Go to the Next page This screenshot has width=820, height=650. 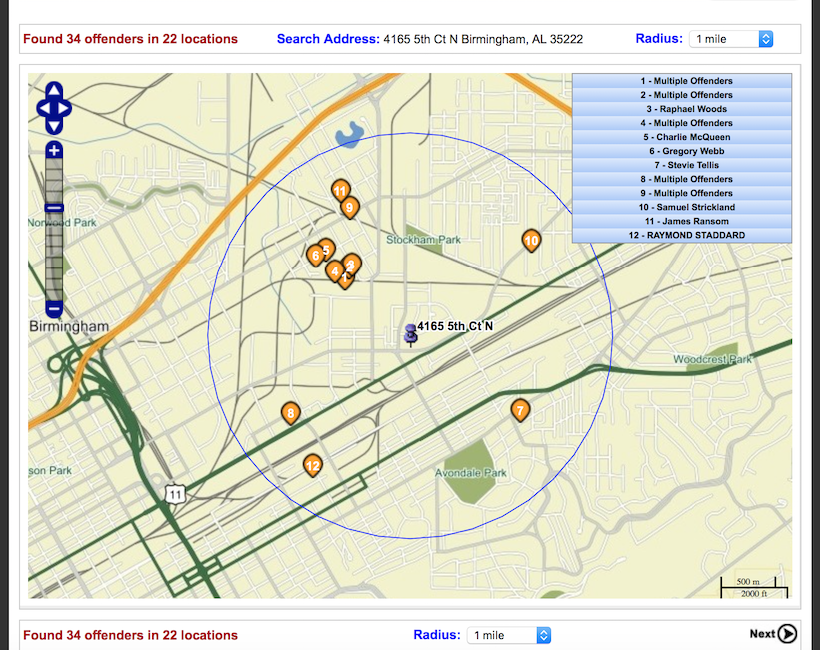tap(773, 633)
